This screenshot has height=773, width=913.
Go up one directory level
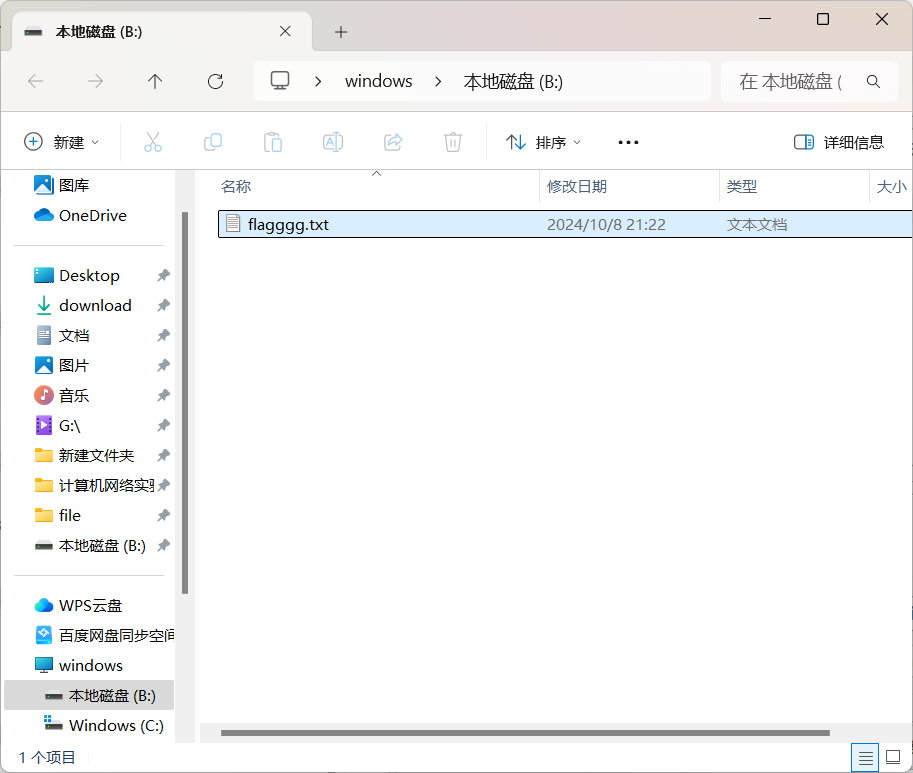click(x=155, y=82)
